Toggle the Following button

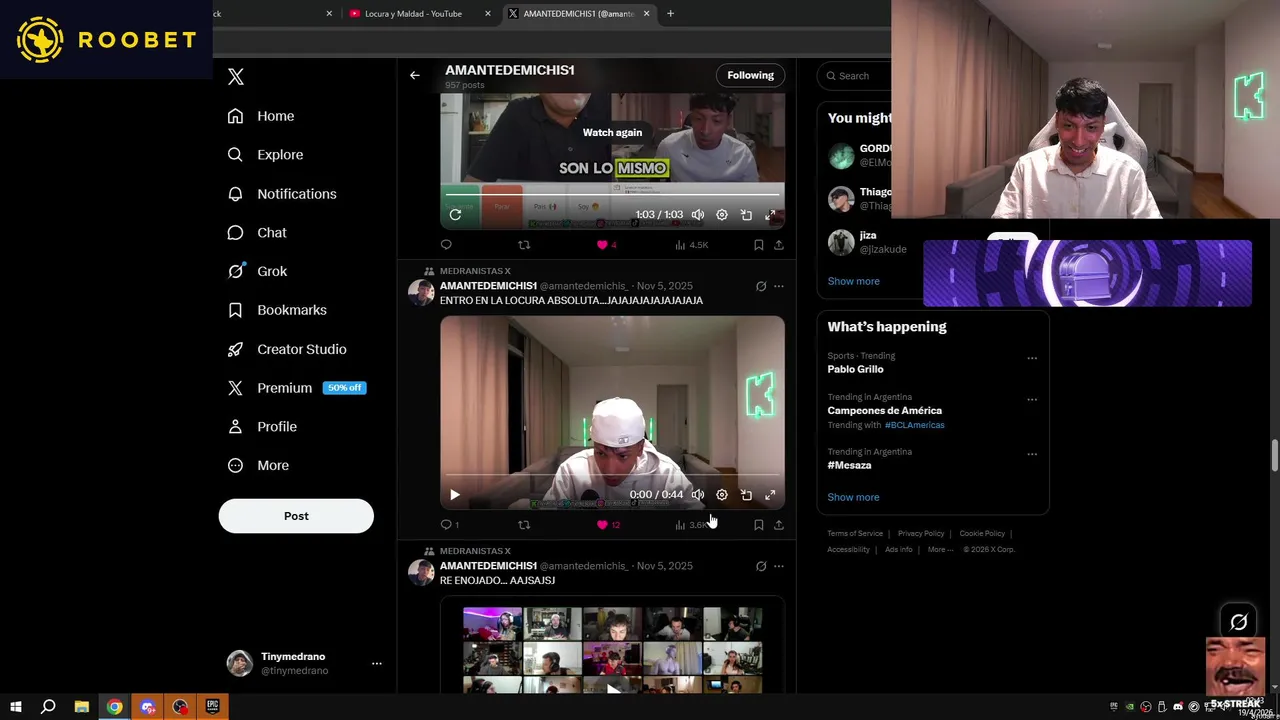(750, 75)
